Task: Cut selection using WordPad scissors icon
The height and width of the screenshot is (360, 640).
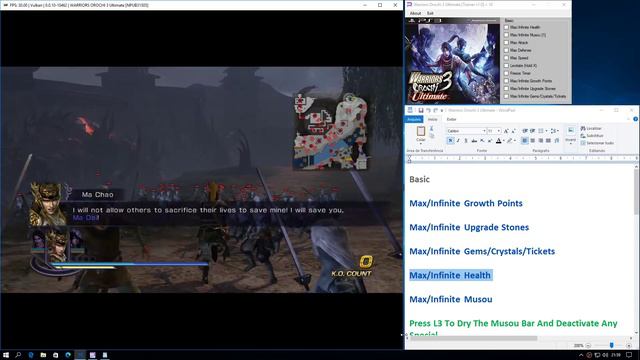Action: tap(431, 129)
